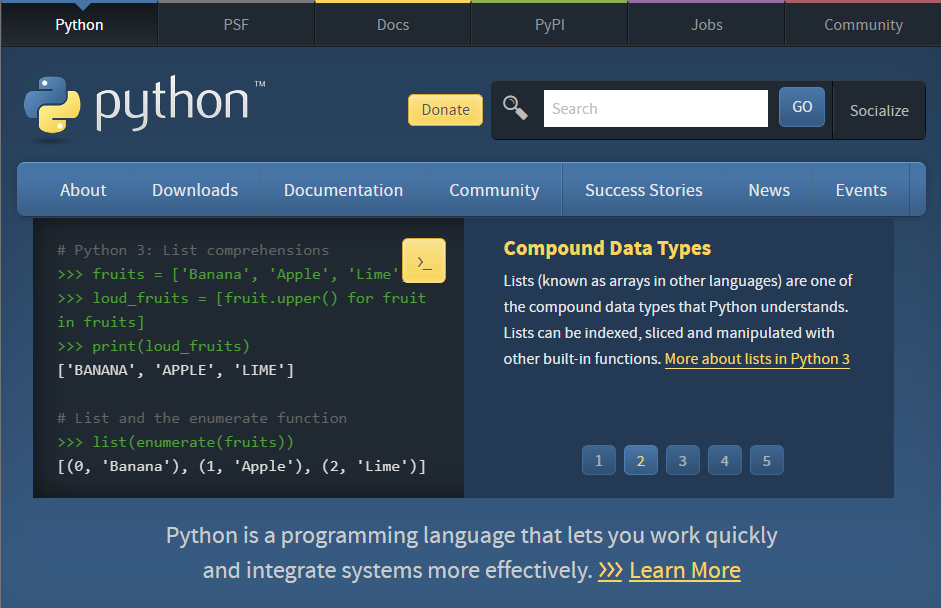Viewport: 941px width, 608px height.
Task: Launch the interactive shell terminal icon
Action: [x=424, y=260]
